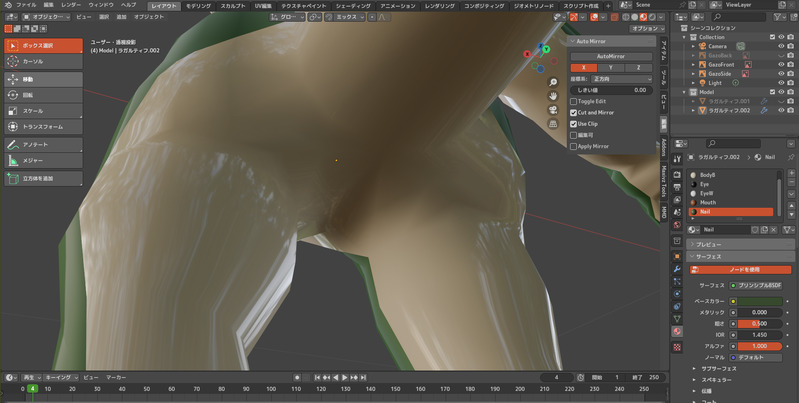Viewport: 799px width, 403px height.
Task: Click the アルファ alpha slider
Action: [759, 346]
